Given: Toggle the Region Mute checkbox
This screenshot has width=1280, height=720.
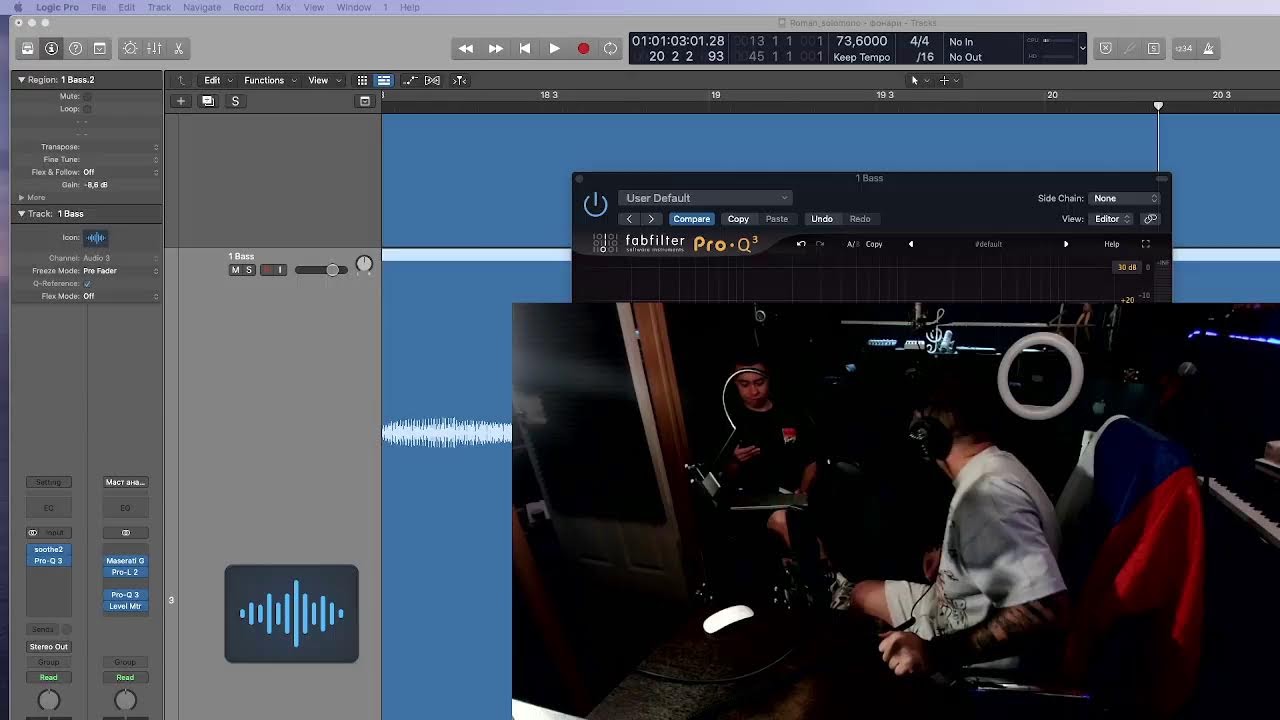Looking at the screenshot, I should [x=87, y=96].
